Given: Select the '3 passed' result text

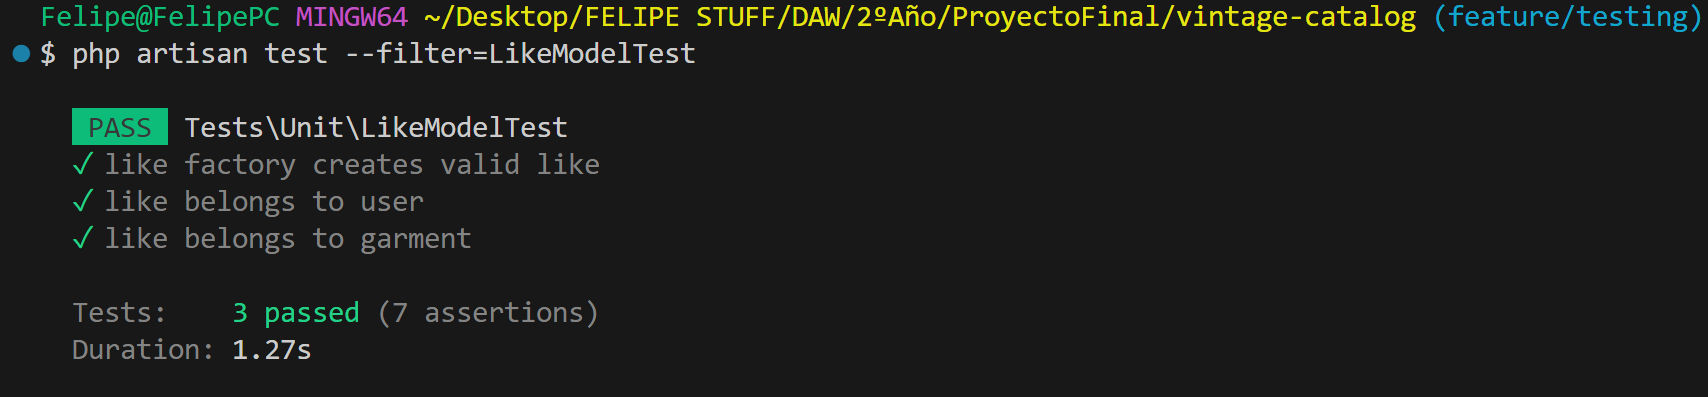Looking at the screenshot, I should (x=296, y=313).
